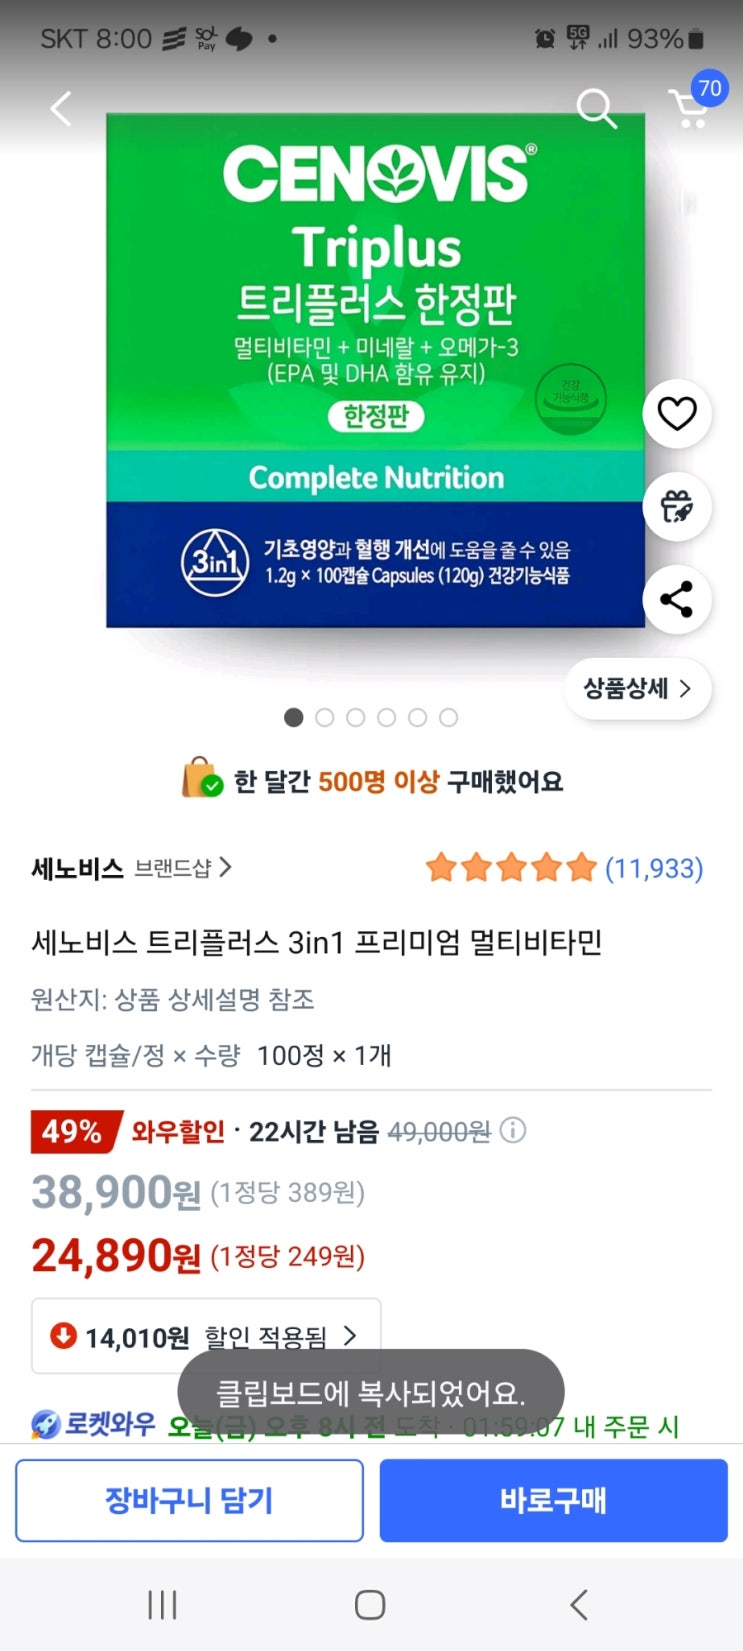Jump to the last image carousel dot

point(449,717)
